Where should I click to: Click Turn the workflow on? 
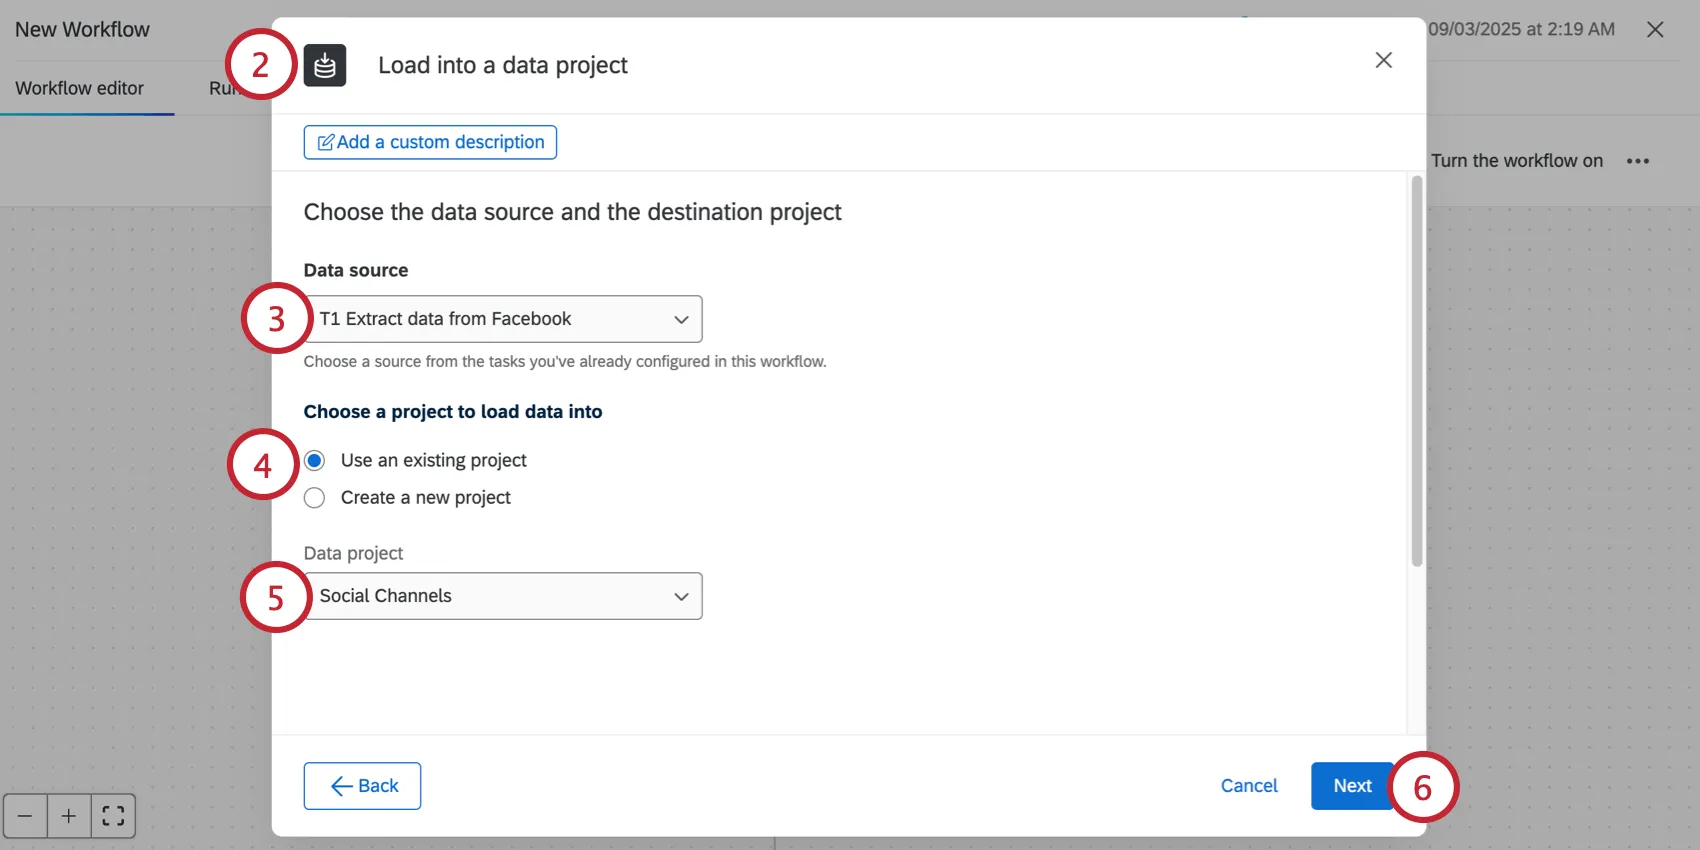(1516, 161)
